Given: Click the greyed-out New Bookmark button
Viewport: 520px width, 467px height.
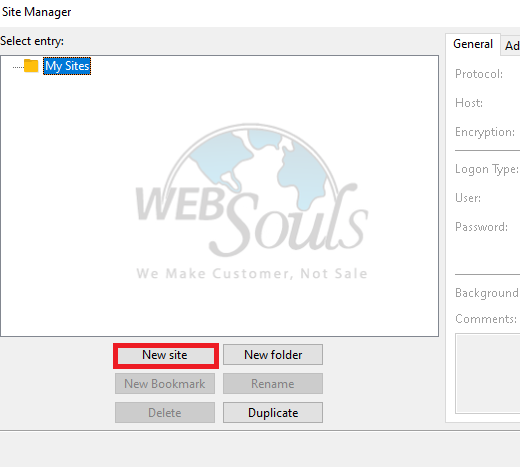Looking at the screenshot, I should click(x=165, y=384).
